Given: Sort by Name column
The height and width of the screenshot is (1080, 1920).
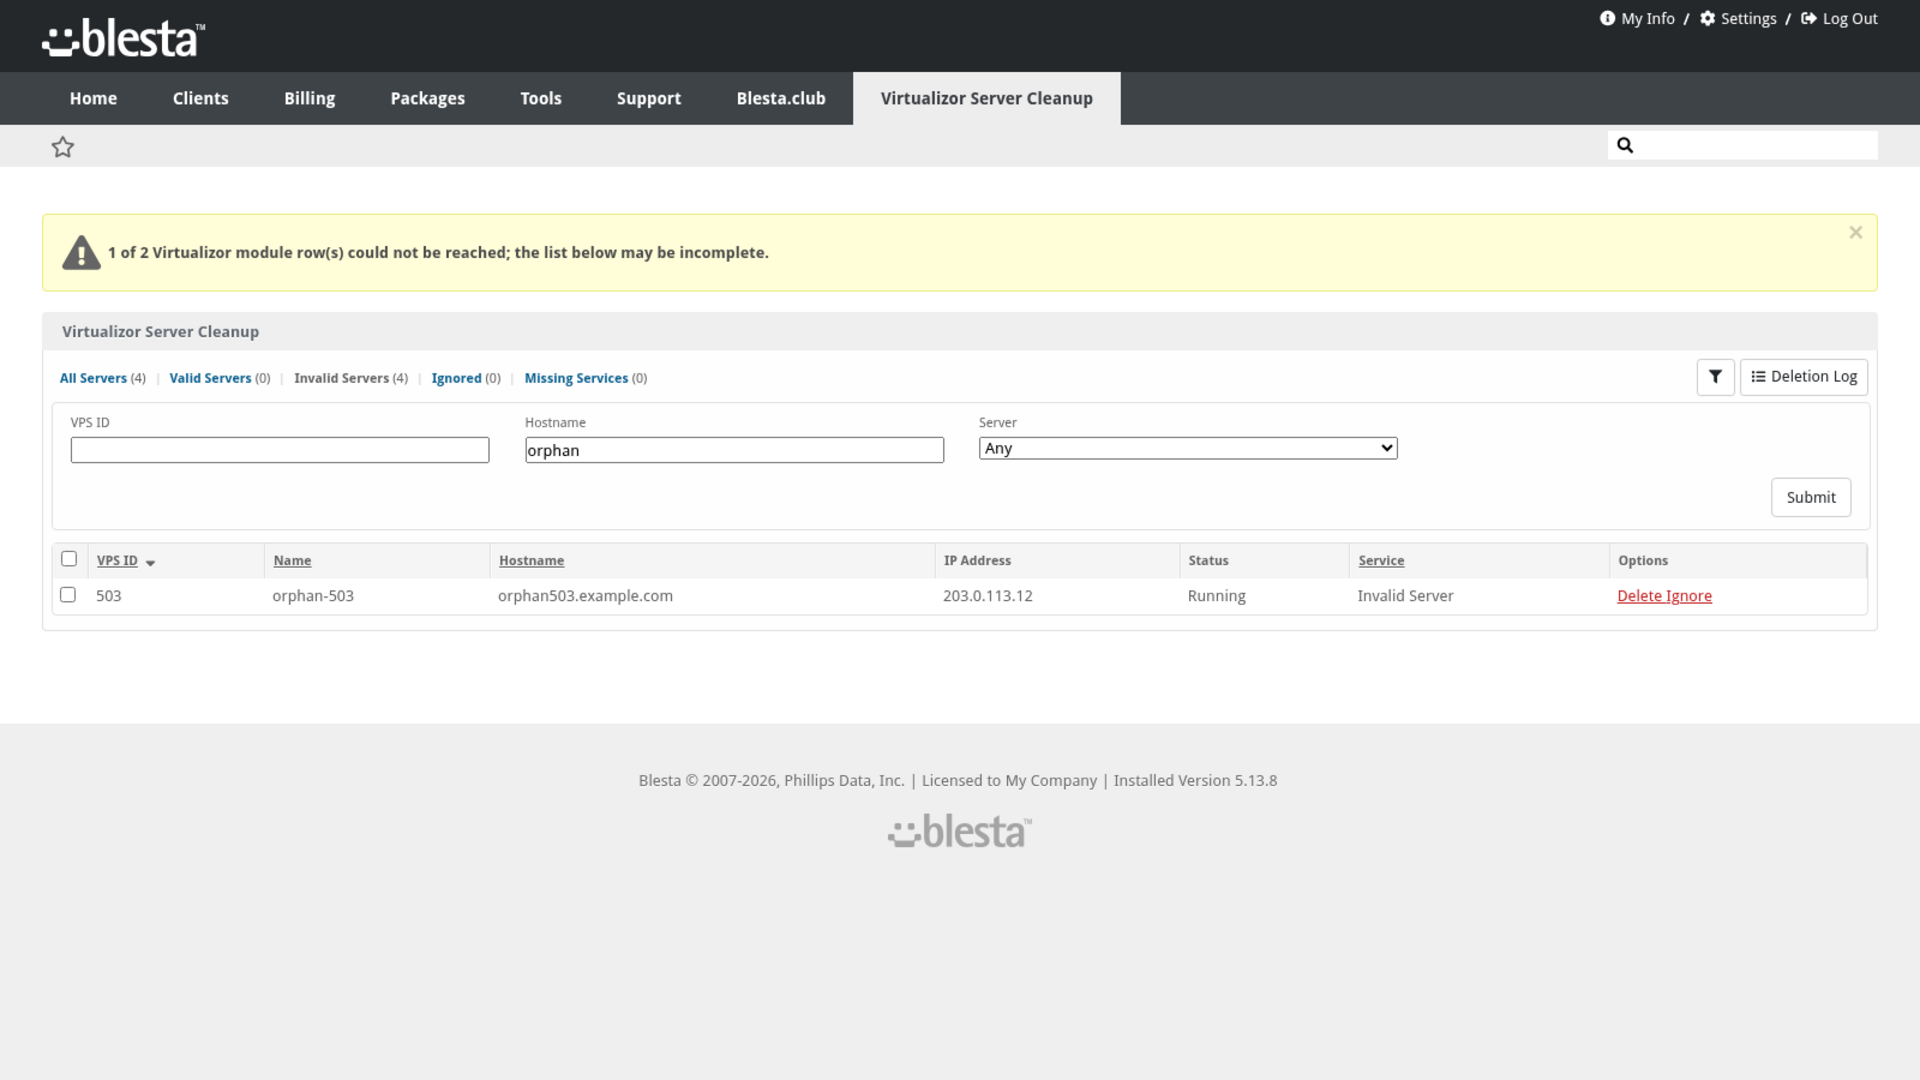Looking at the screenshot, I should point(292,561).
